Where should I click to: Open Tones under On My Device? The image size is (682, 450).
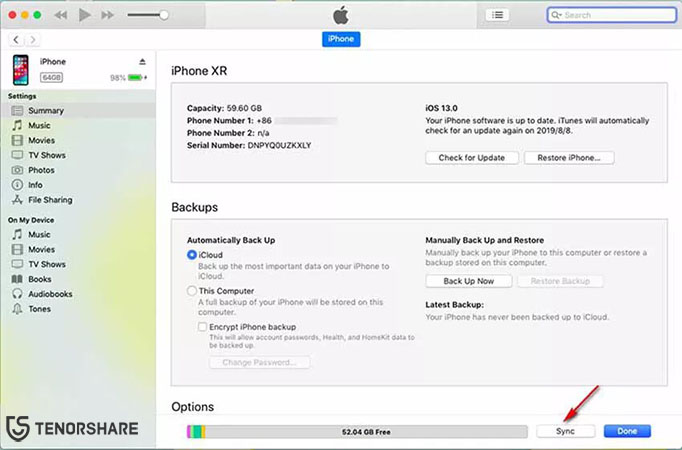click(x=78, y=309)
